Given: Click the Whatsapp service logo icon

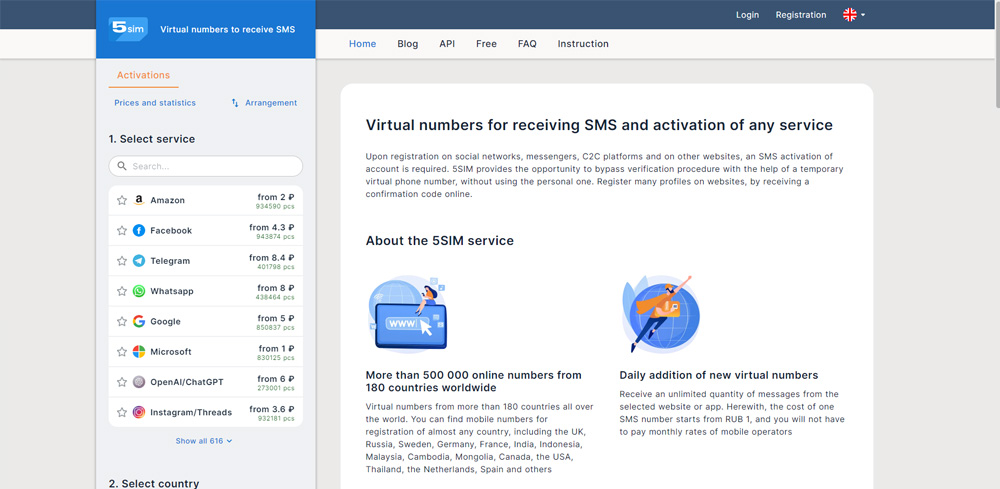Looking at the screenshot, I should [139, 291].
